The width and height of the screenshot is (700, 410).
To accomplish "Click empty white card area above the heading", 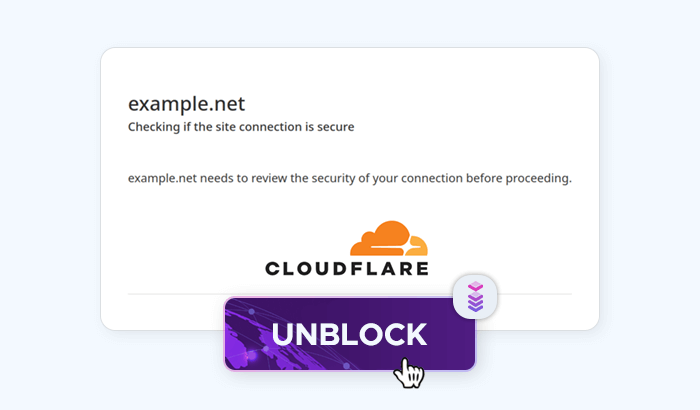I will (350, 70).
